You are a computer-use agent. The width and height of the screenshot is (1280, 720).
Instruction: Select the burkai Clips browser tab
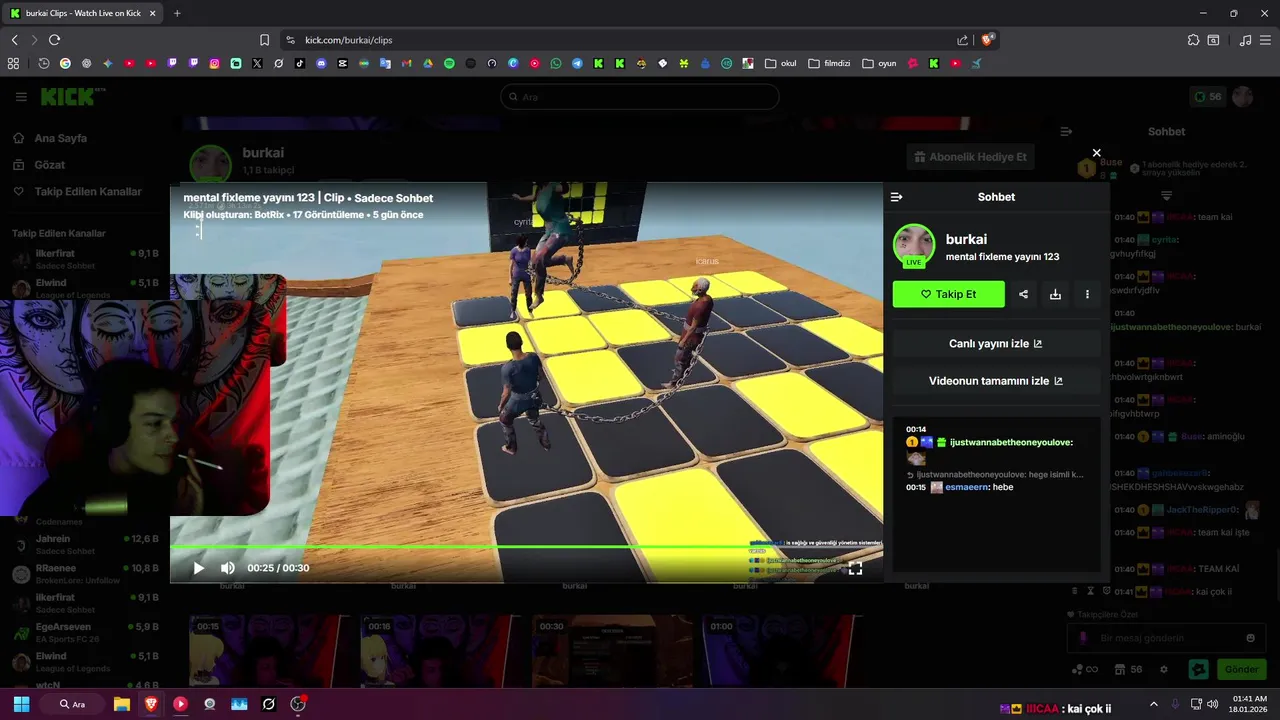pyautogui.click(x=83, y=13)
